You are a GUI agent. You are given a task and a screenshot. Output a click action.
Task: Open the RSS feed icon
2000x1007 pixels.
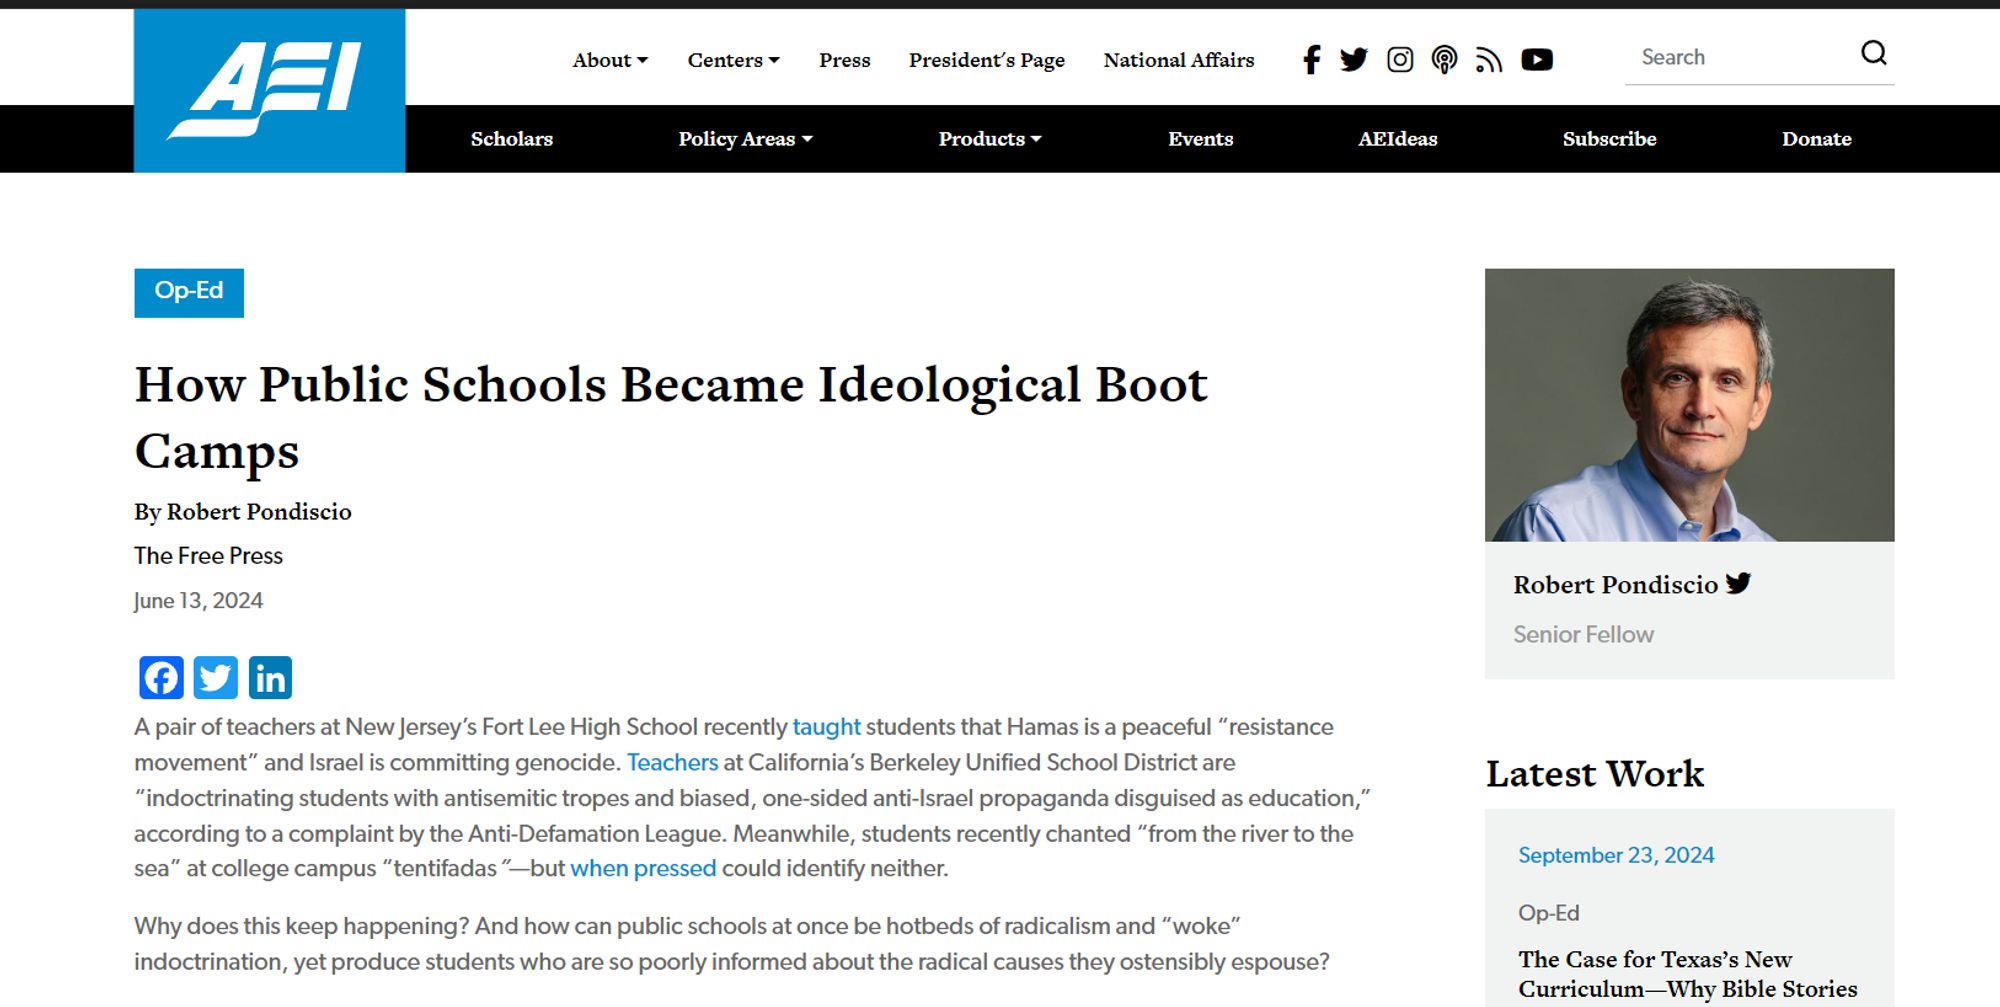tap(1489, 61)
